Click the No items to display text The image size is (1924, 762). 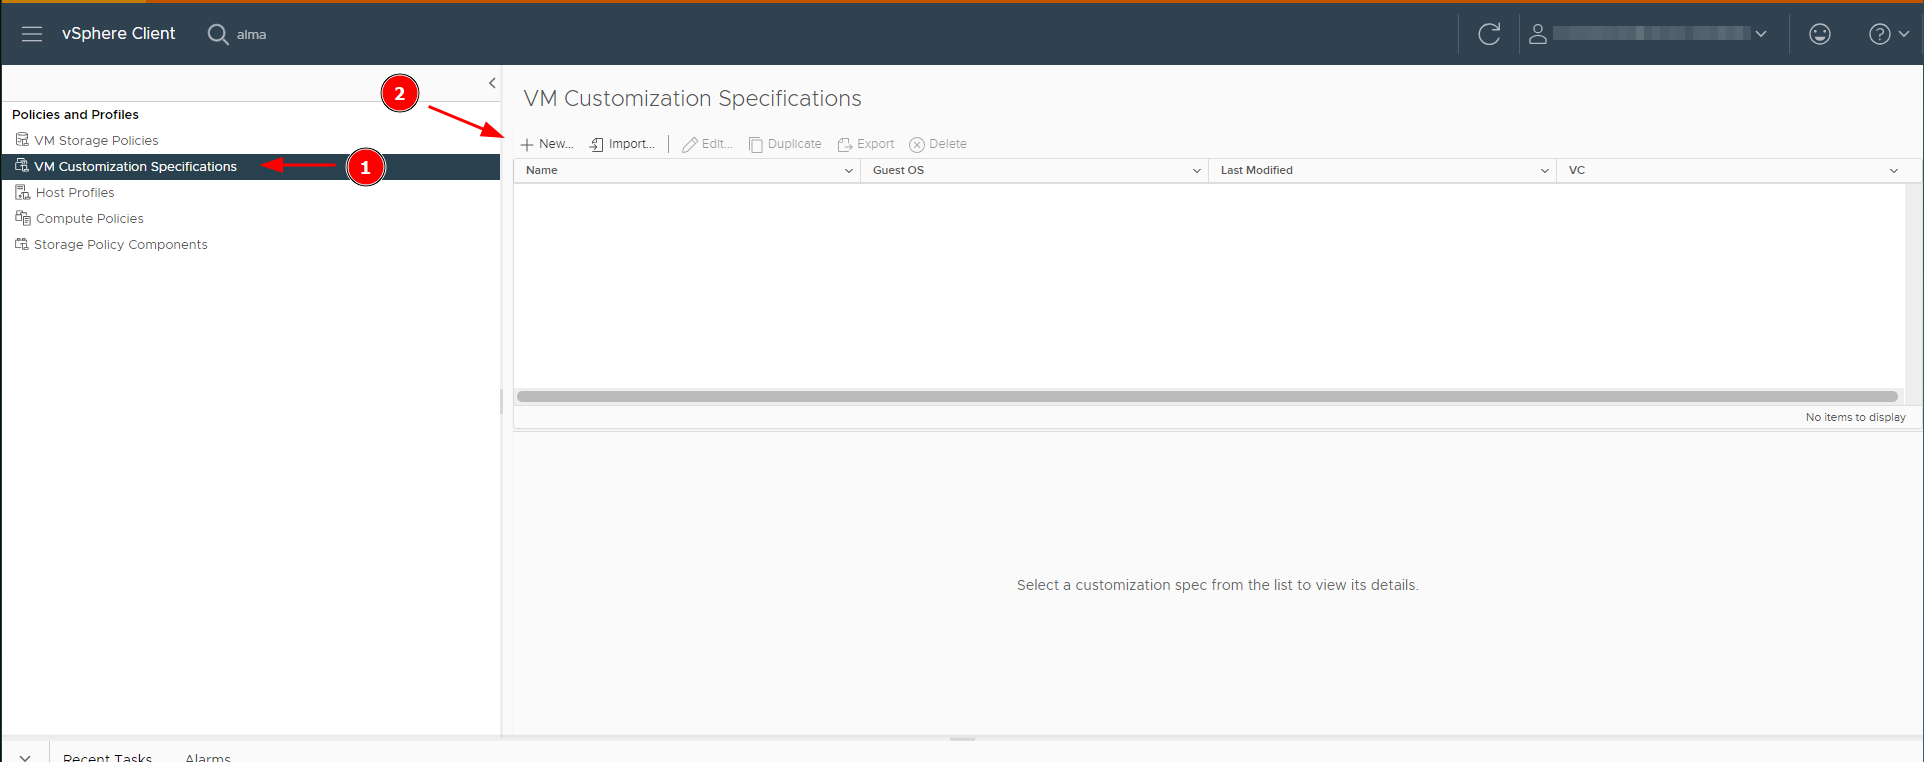click(x=1856, y=417)
